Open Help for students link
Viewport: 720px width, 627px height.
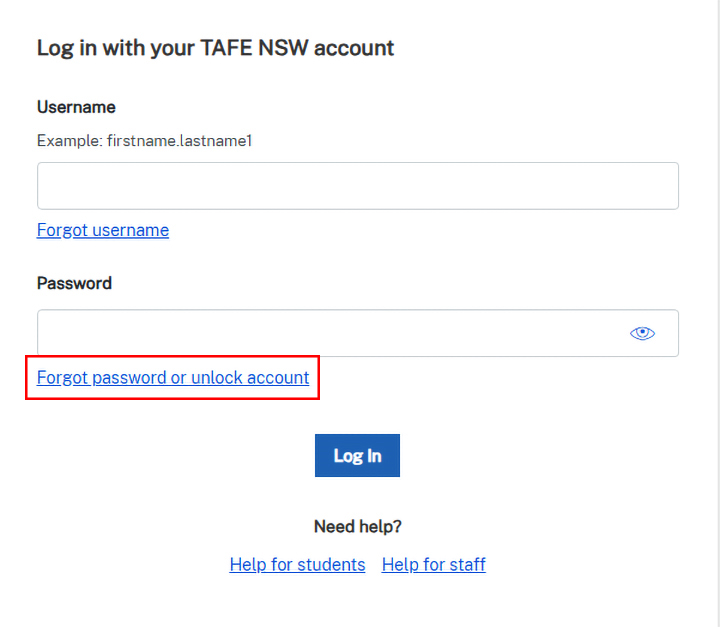[297, 565]
